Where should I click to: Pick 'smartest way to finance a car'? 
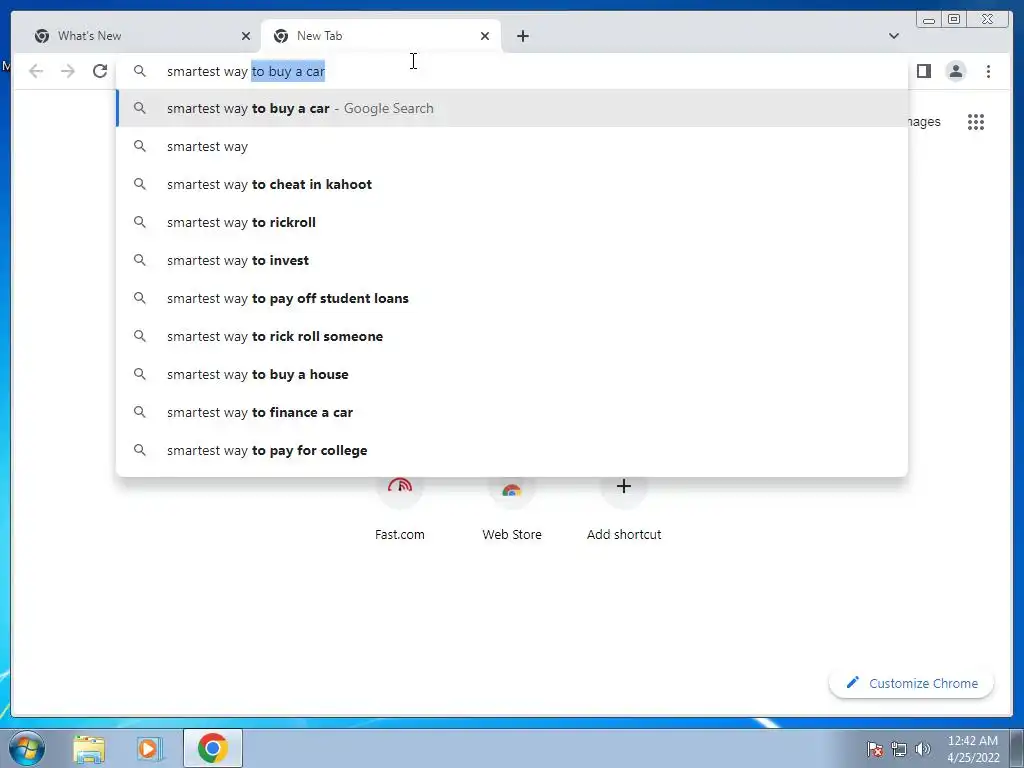click(512, 412)
